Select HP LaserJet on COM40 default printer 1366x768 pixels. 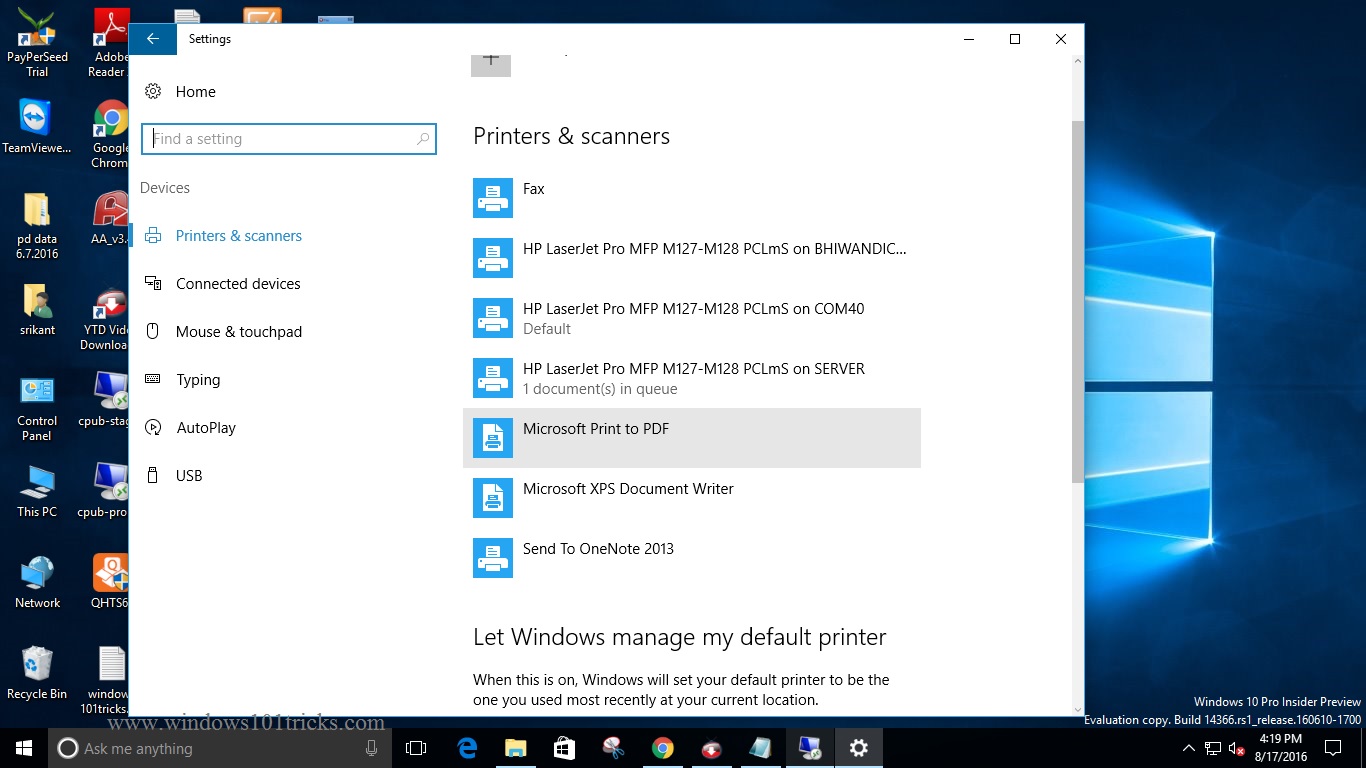tap(692, 318)
